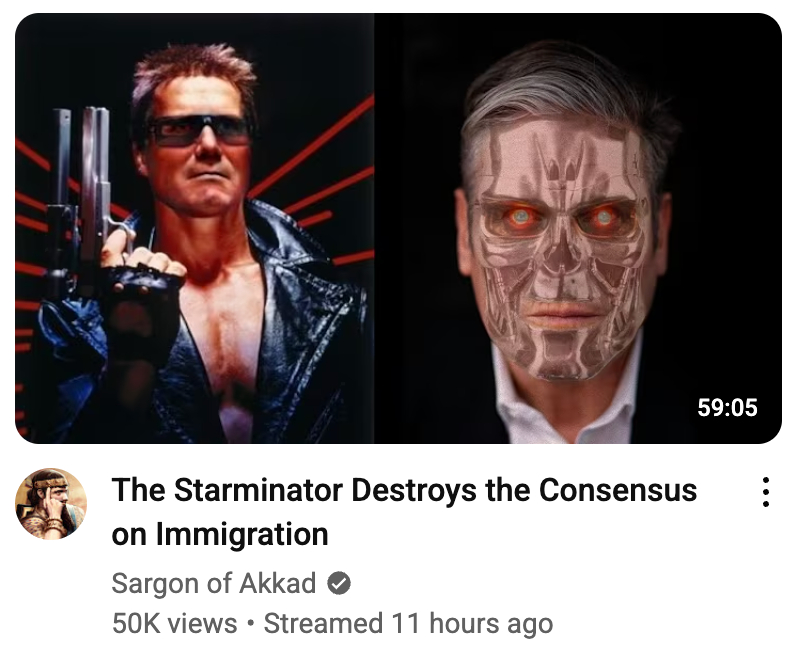Play the video via its thumbnail

[398, 228]
